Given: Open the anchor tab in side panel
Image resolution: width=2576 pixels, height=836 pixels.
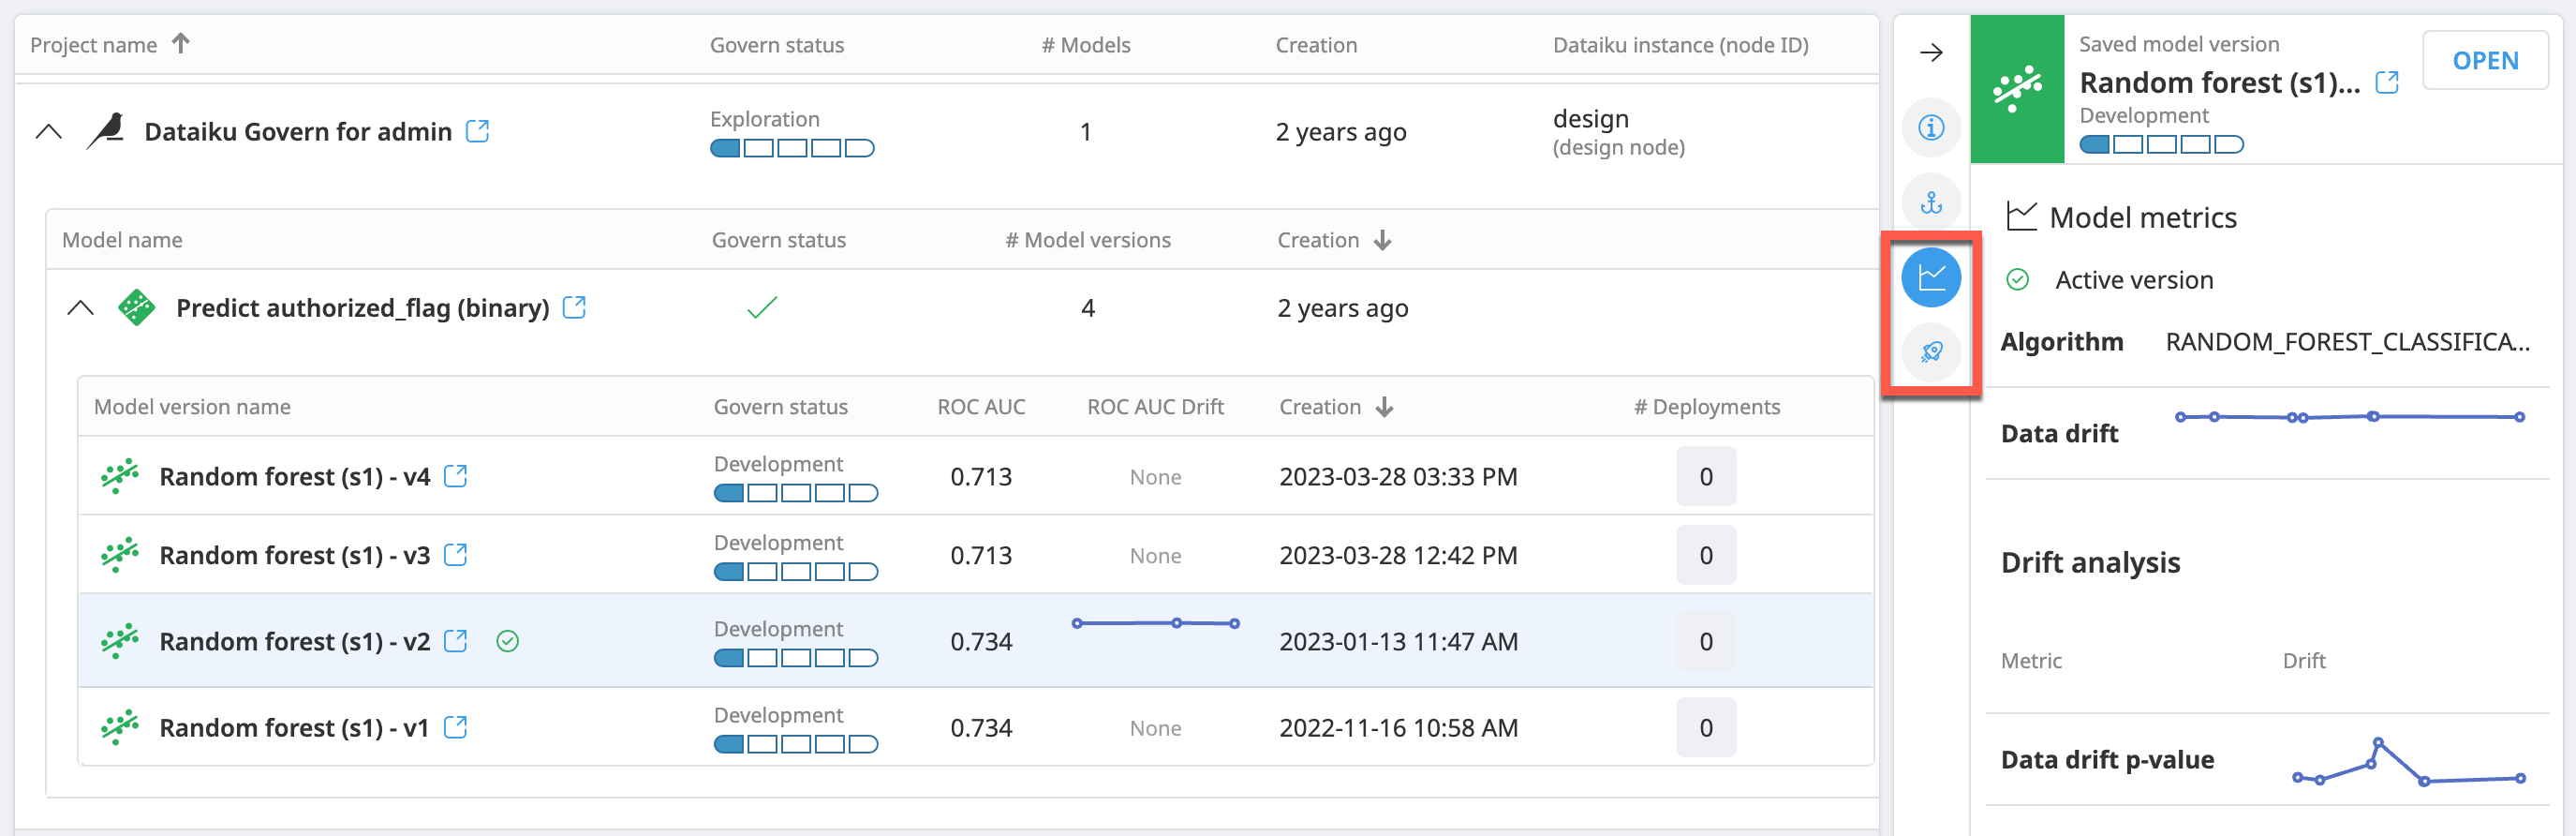Looking at the screenshot, I should (1931, 203).
